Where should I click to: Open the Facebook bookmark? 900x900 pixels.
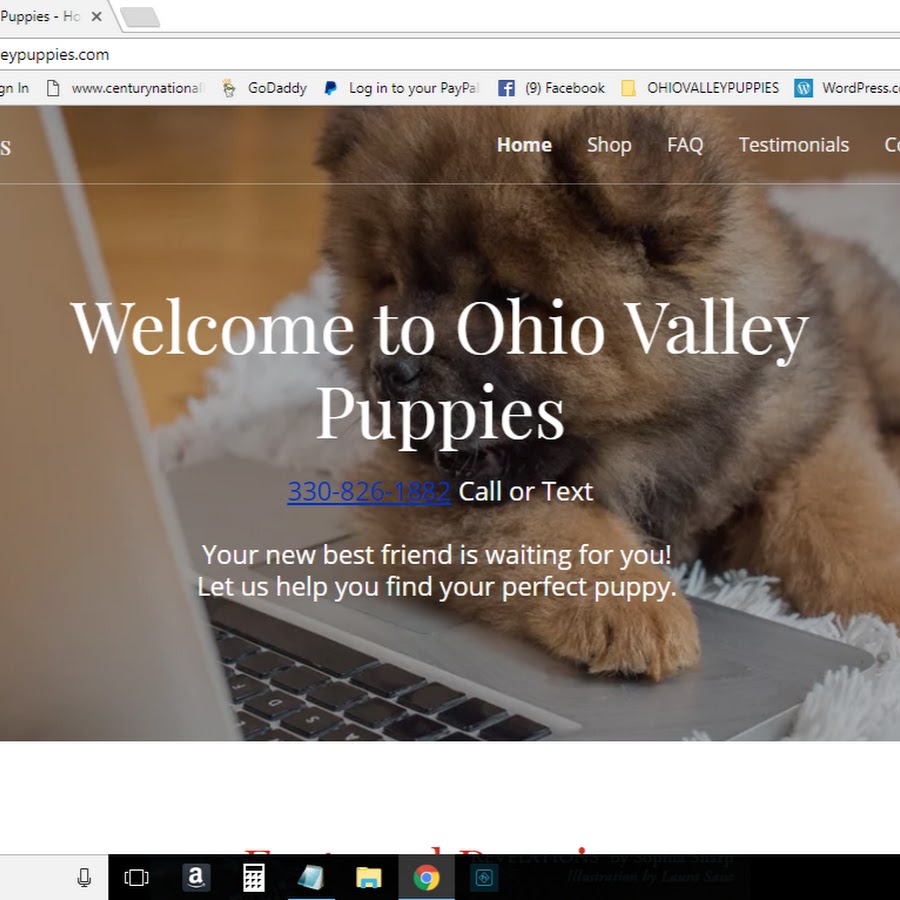tap(551, 88)
